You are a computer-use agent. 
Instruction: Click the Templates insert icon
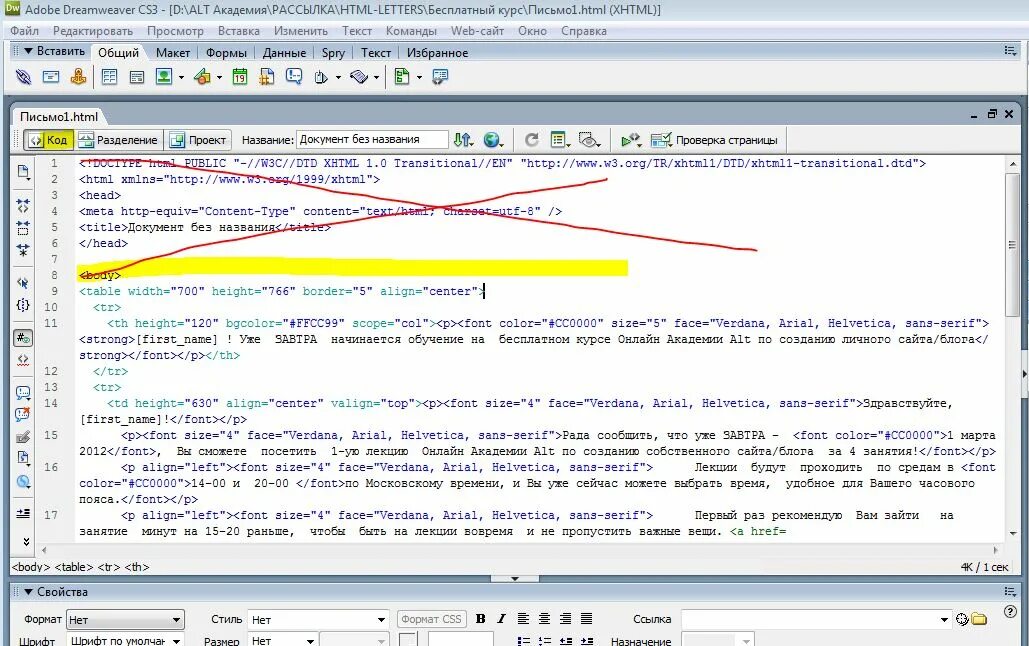click(402, 77)
